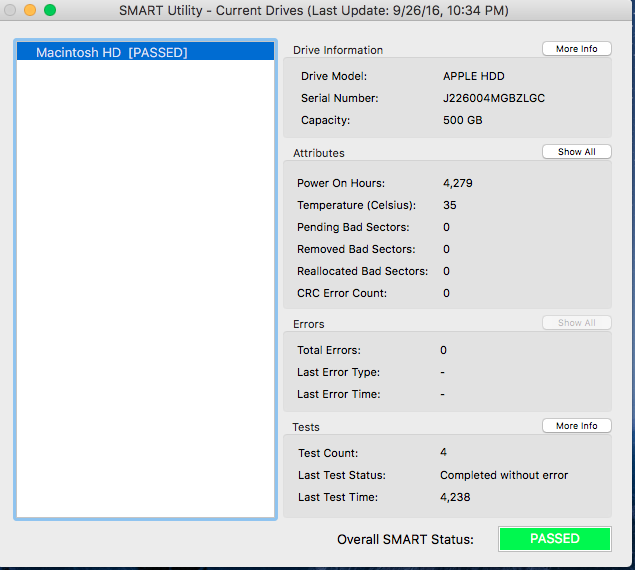Viewport: 635px width, 570px height.
Task: Click the Removed Bad Sectors label
Action: [x=356, y=249]
